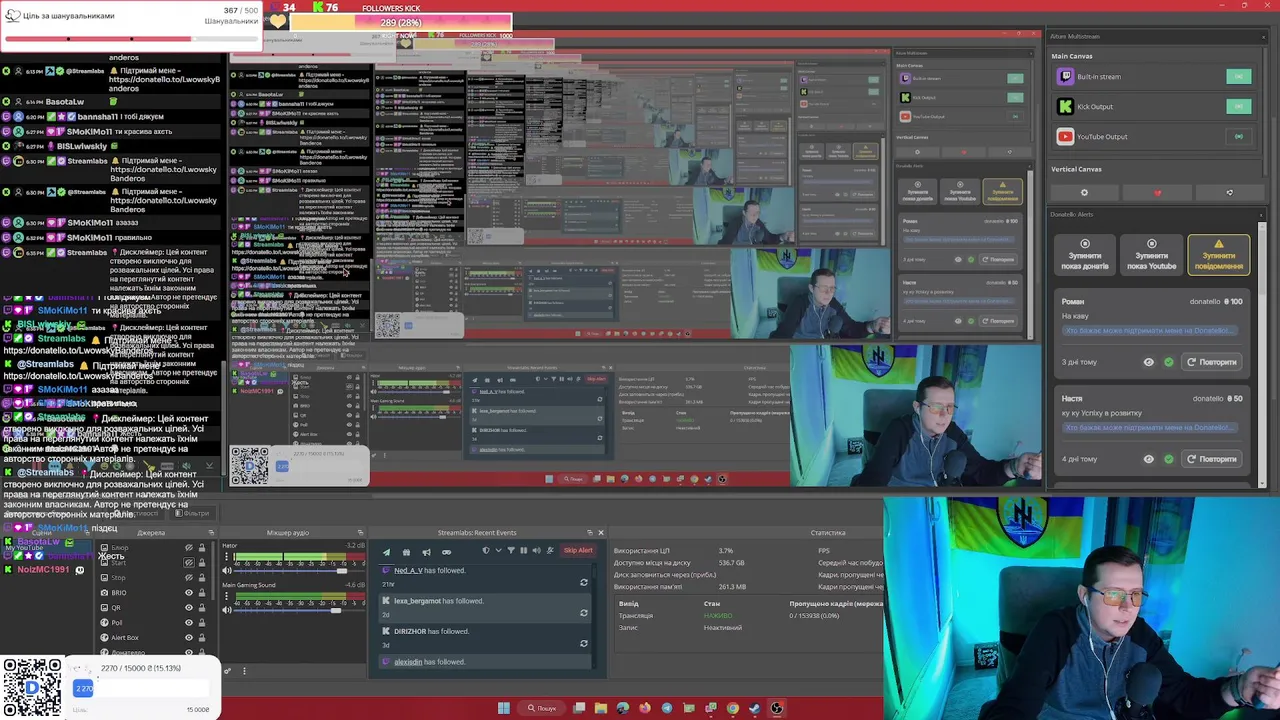Mute the Heтor audio channel
The width and height of the screenshot is (1280, 720).
[x=227, y=570]
